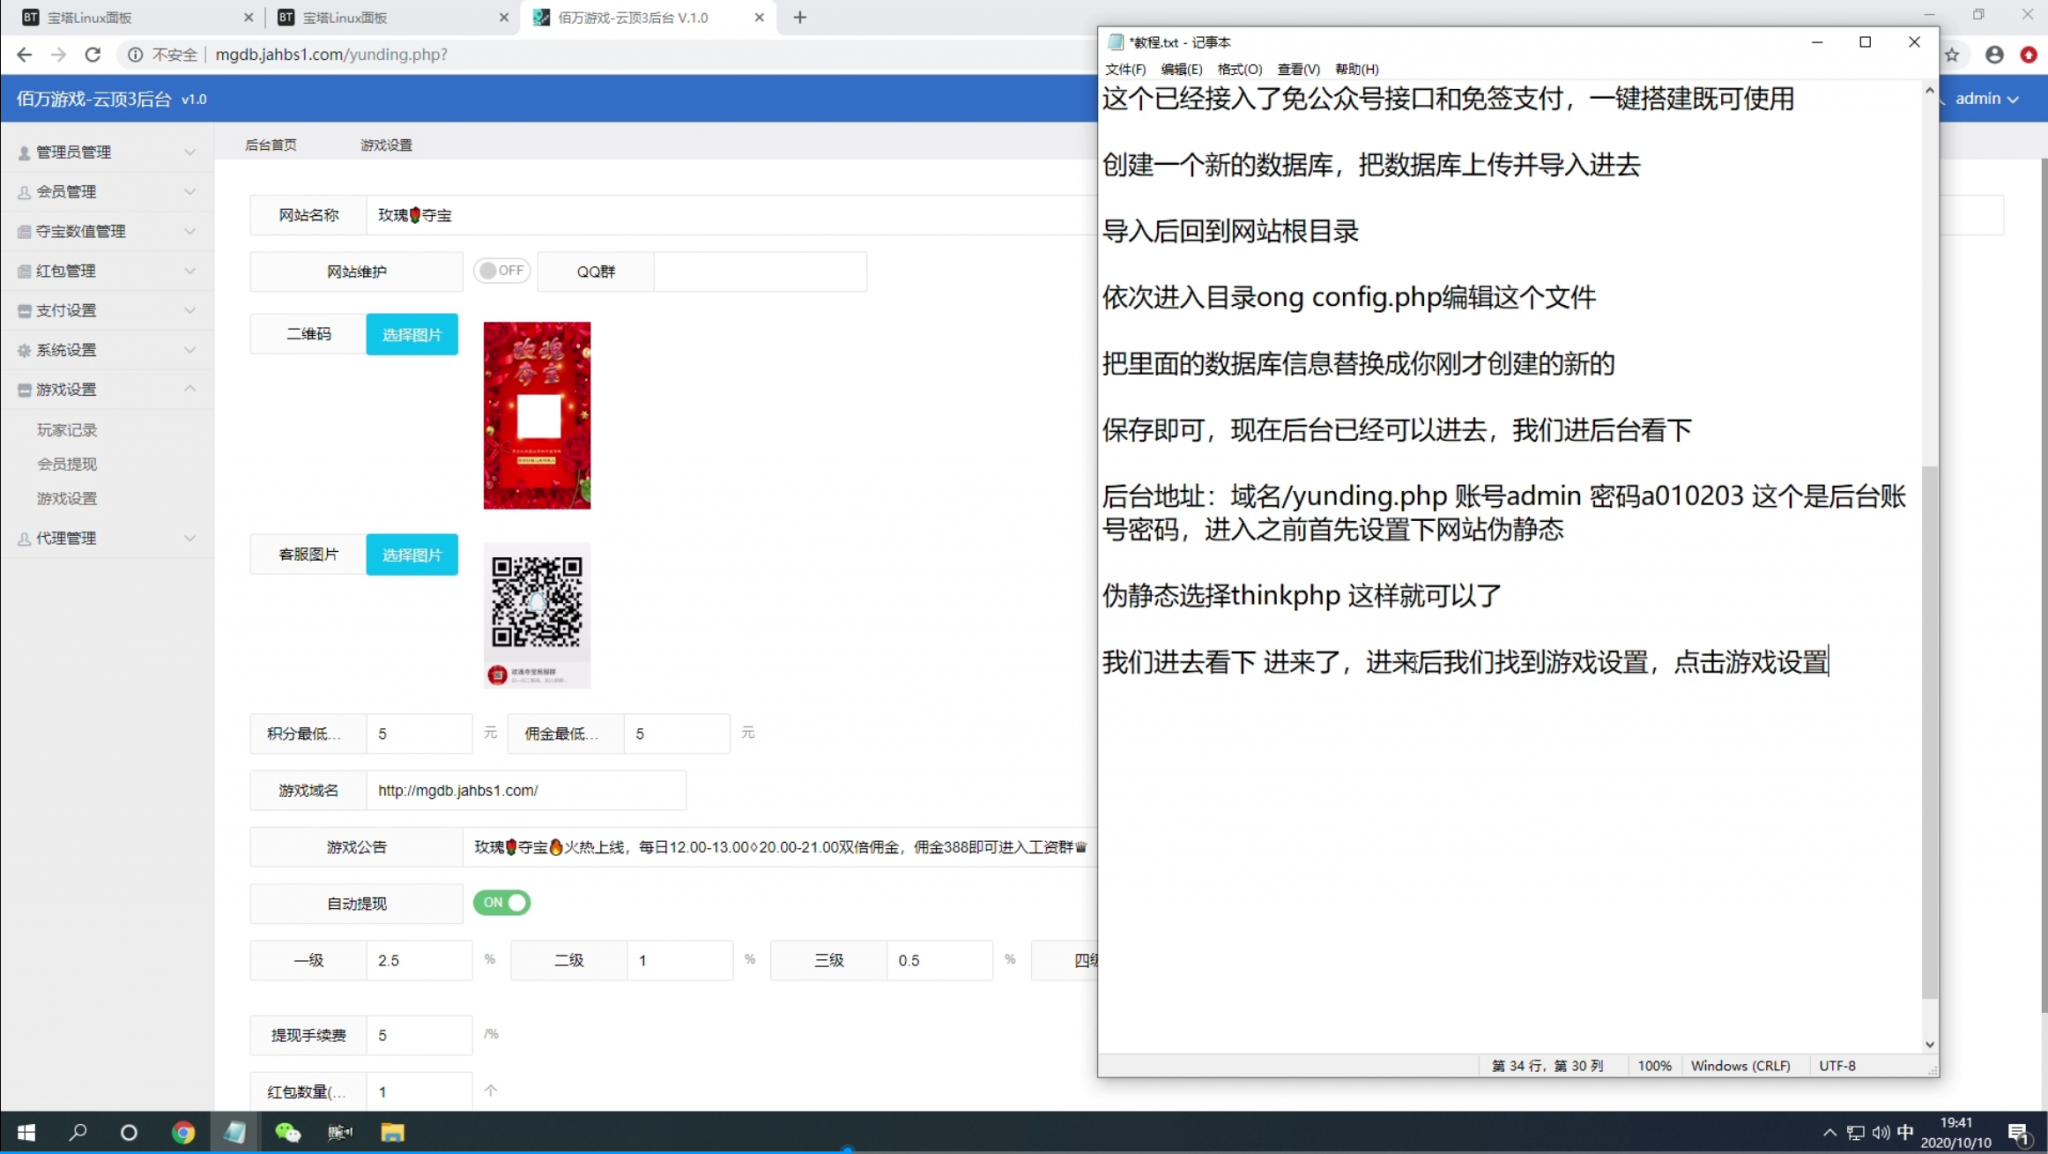Disable the 自动提现 ON switch
2048x1154 pixels.
pyautogui.click(x=502, y=902)
